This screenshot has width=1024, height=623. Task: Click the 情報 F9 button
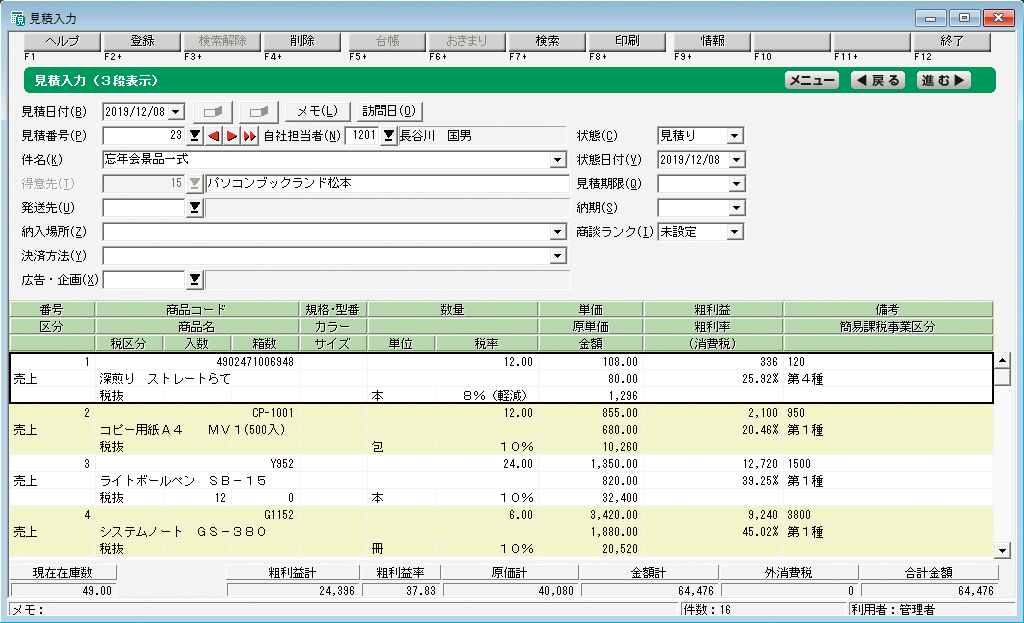click(x=712, y=41)
